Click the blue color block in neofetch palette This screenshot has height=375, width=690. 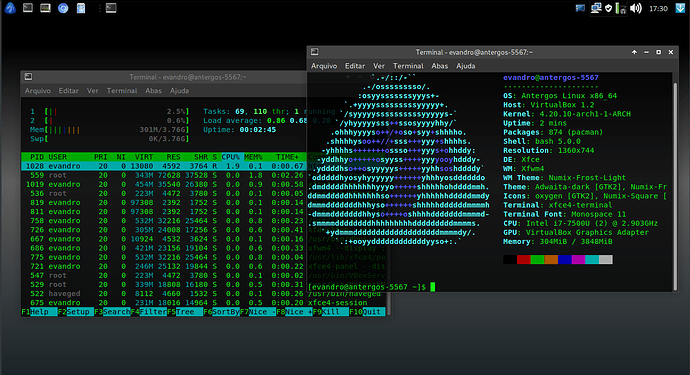tap(565, 260)
